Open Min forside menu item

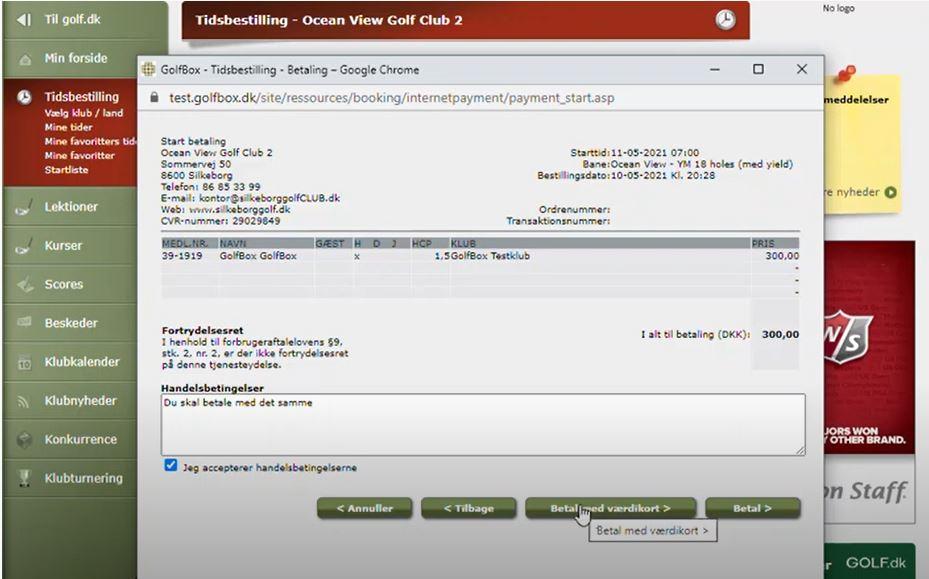tap(76, 58)
